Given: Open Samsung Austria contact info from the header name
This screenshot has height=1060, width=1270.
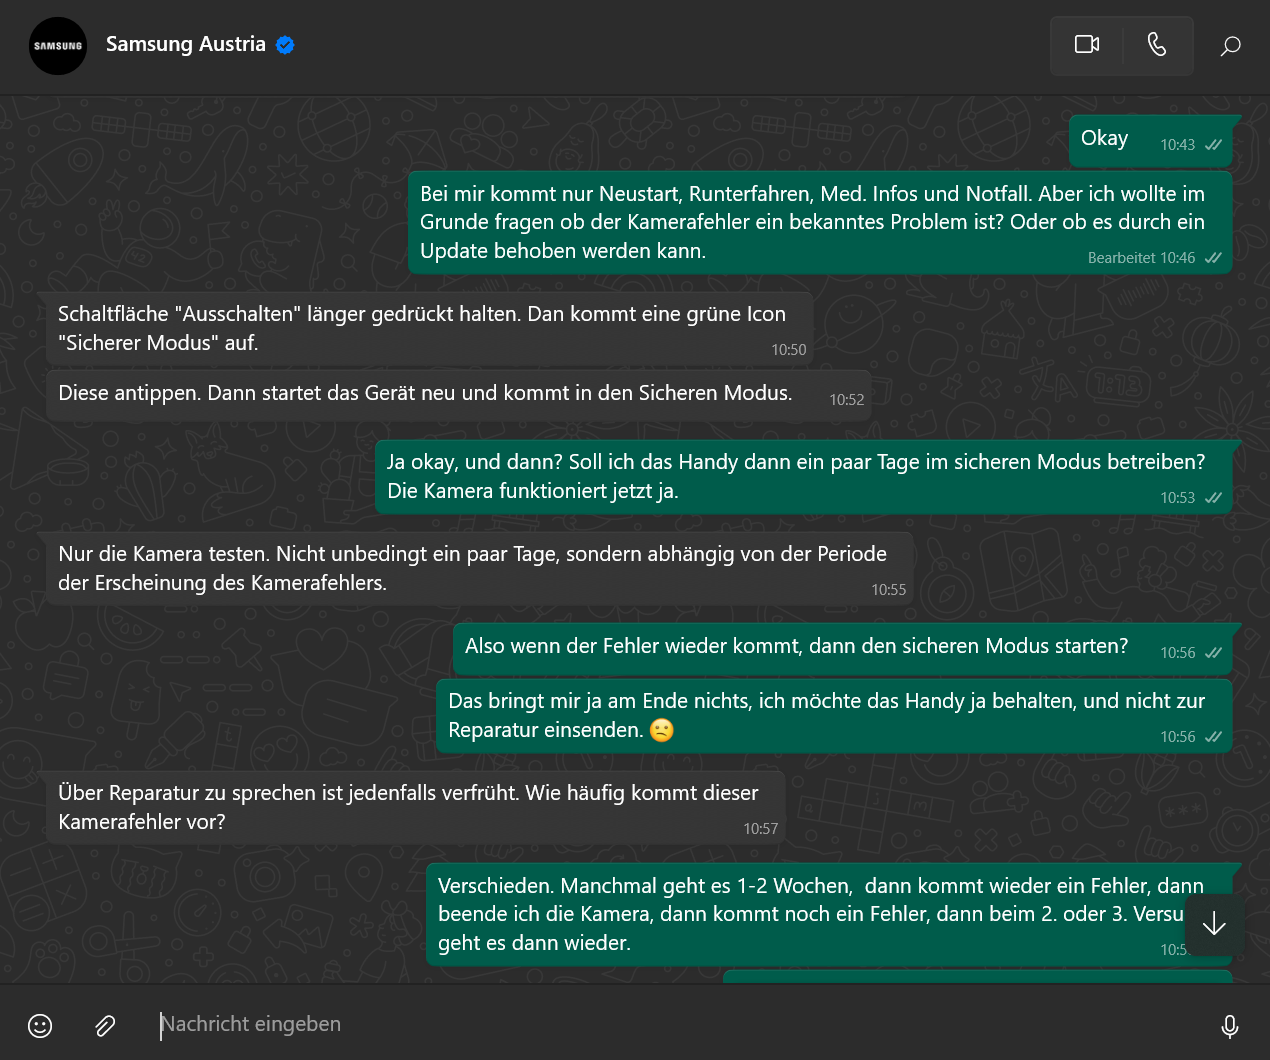Looking at the screenshot, I should point(185,44).
